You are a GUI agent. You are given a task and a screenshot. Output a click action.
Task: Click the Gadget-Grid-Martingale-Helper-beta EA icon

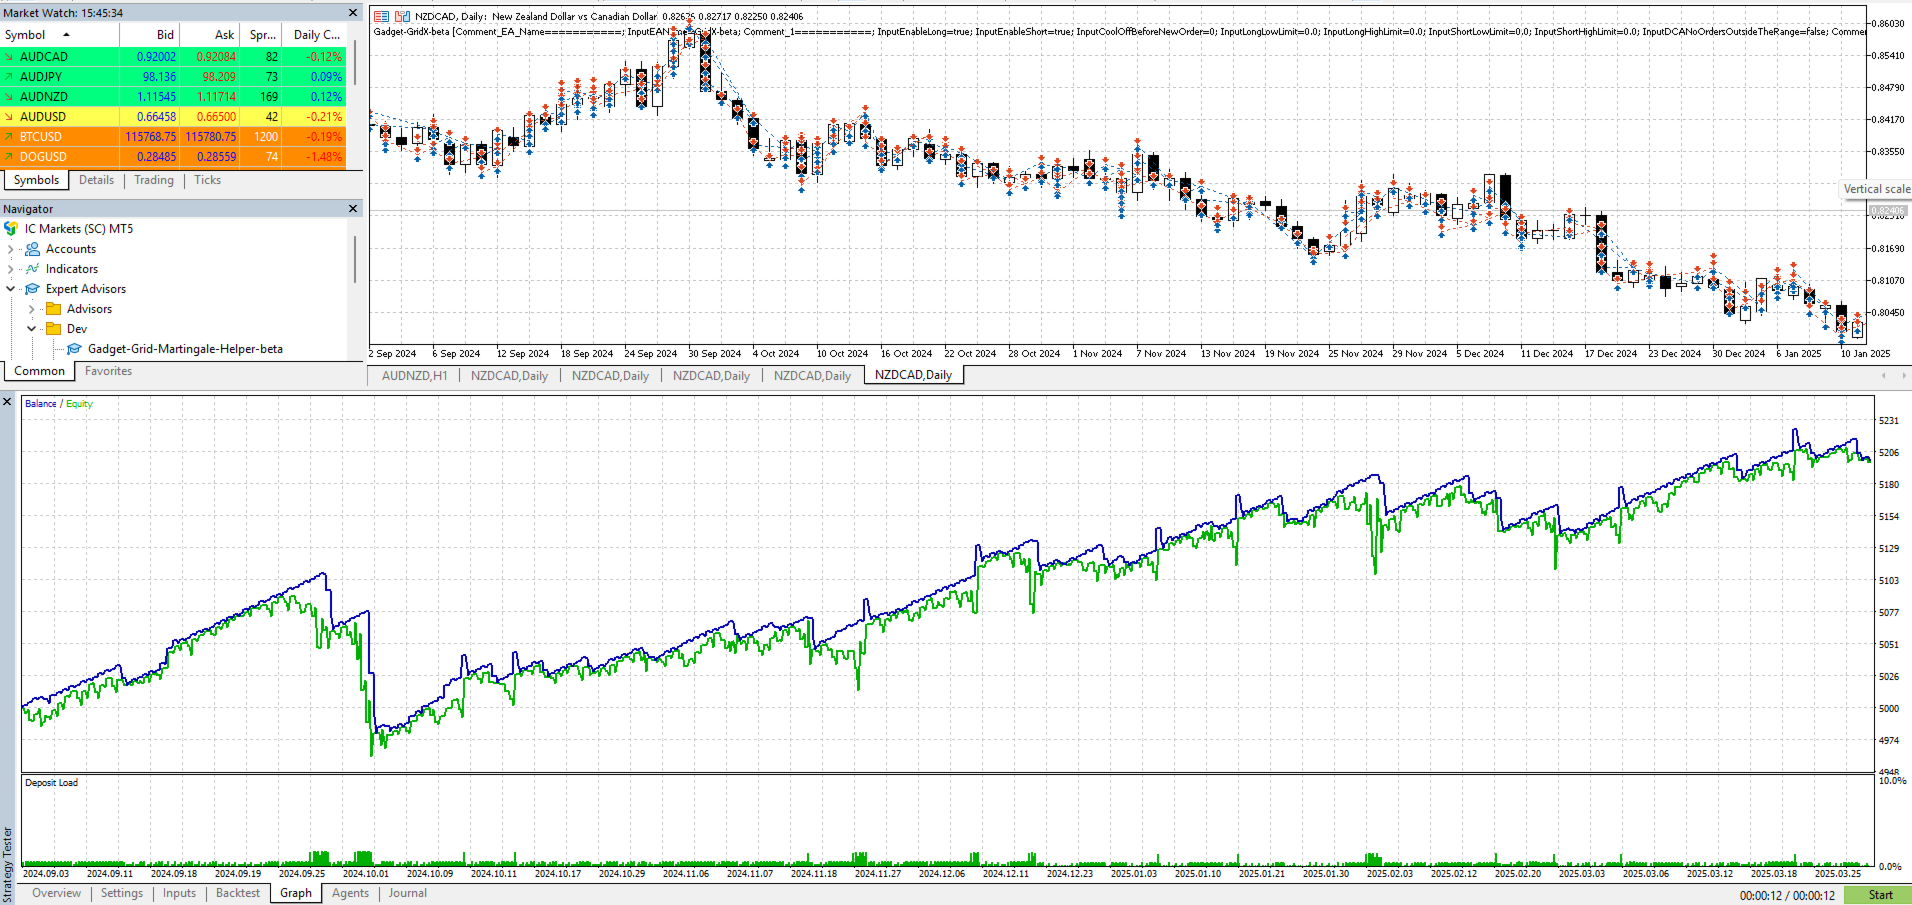(x=75, y=349)
